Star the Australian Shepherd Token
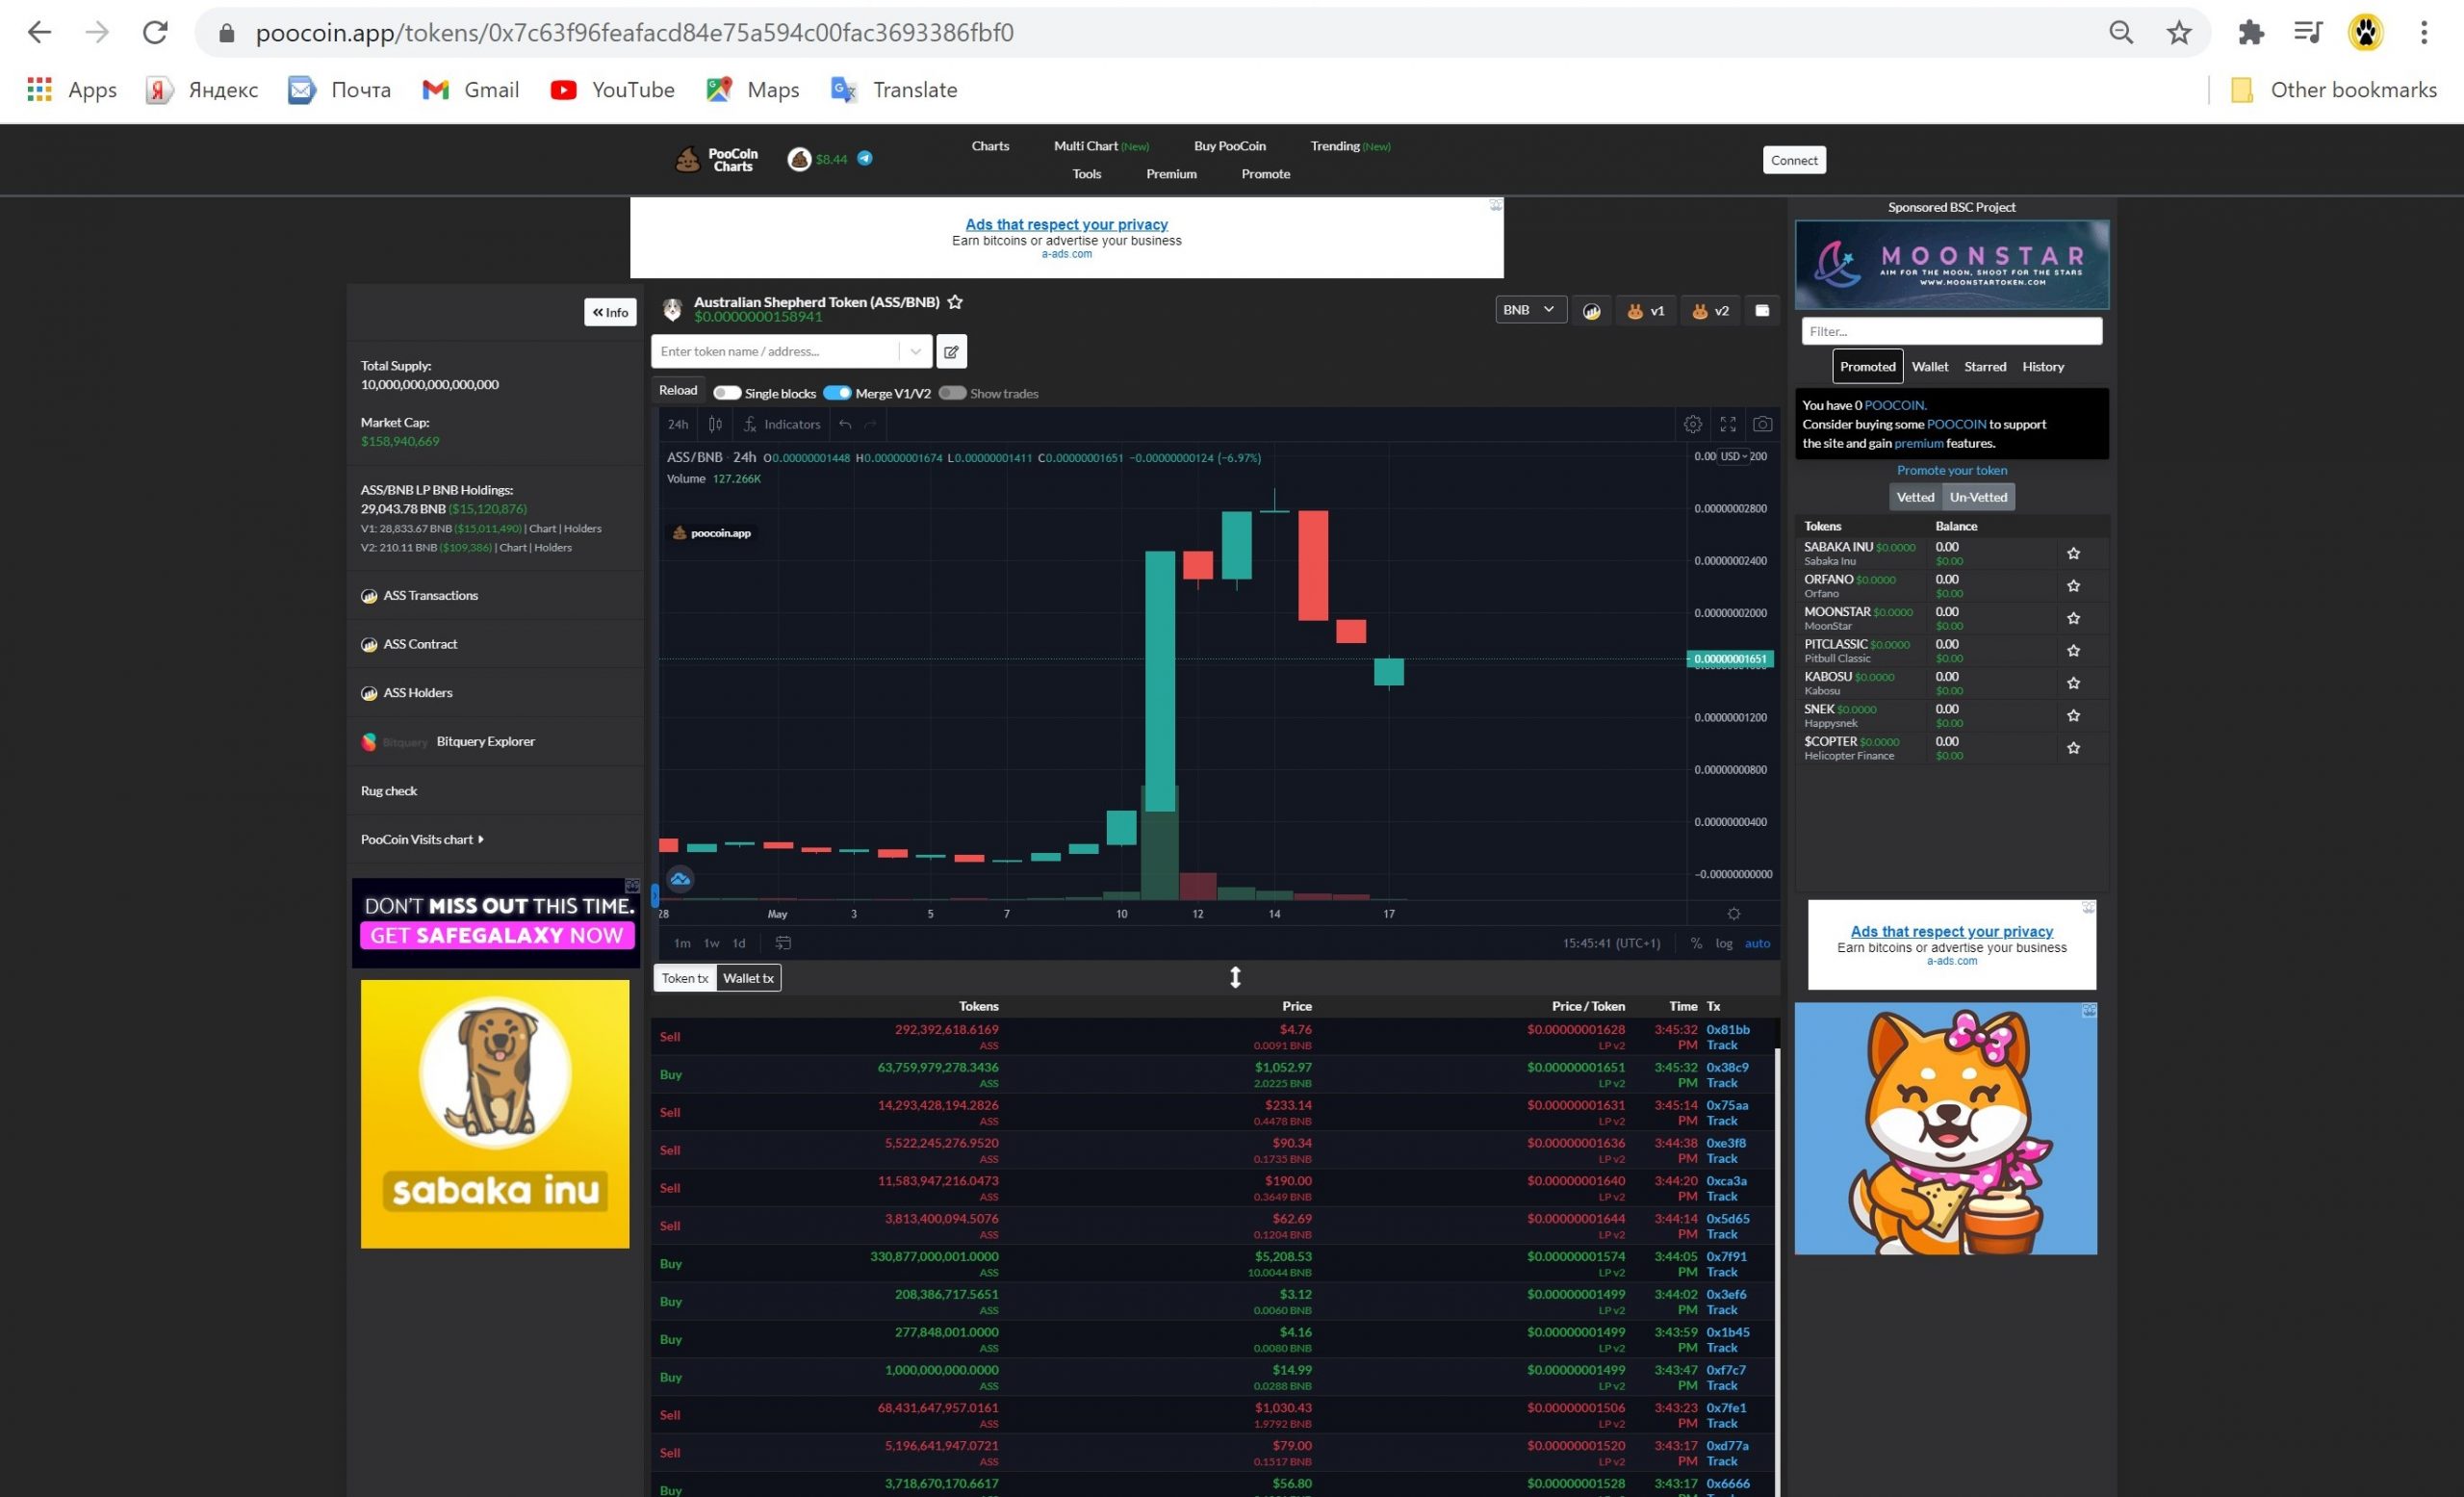The height and width of the screenshot is (1497, 2464). click(x=955, y=302)
